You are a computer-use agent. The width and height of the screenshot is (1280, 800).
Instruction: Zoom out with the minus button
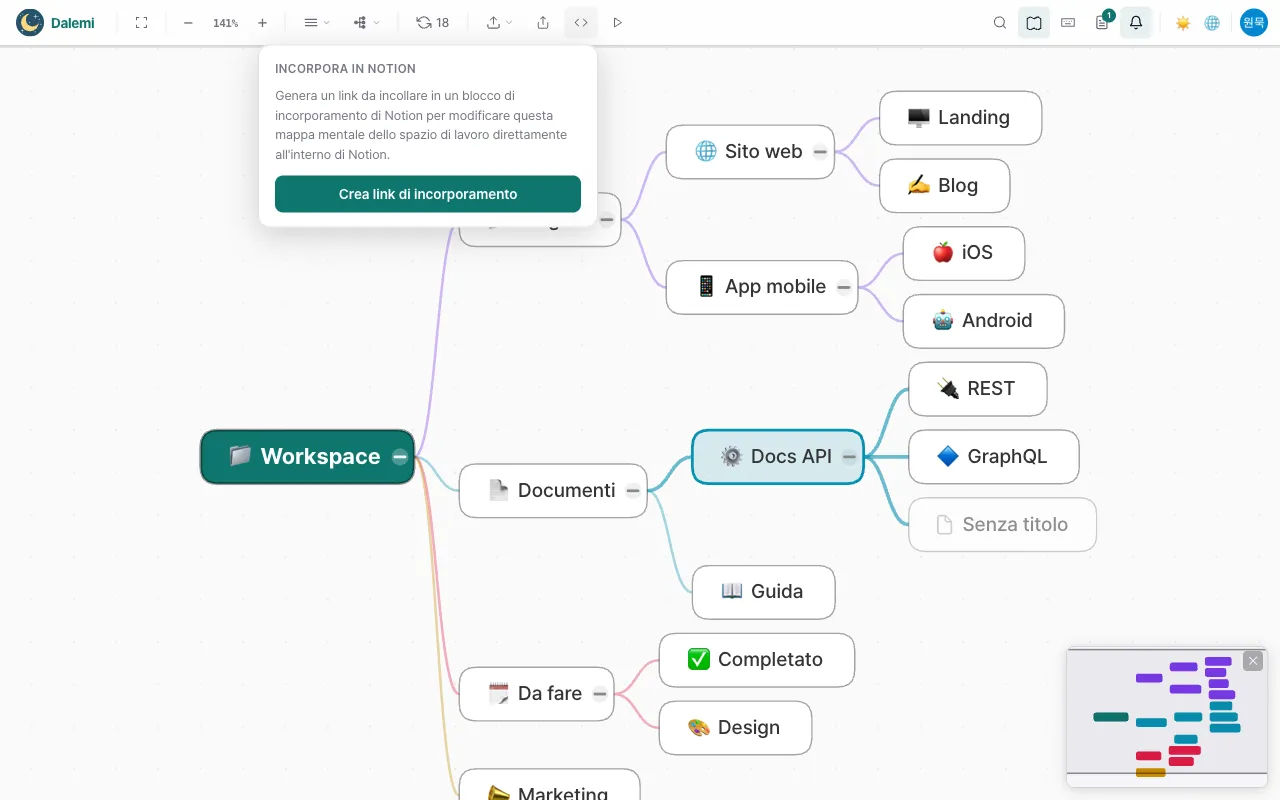coord(188,22)
